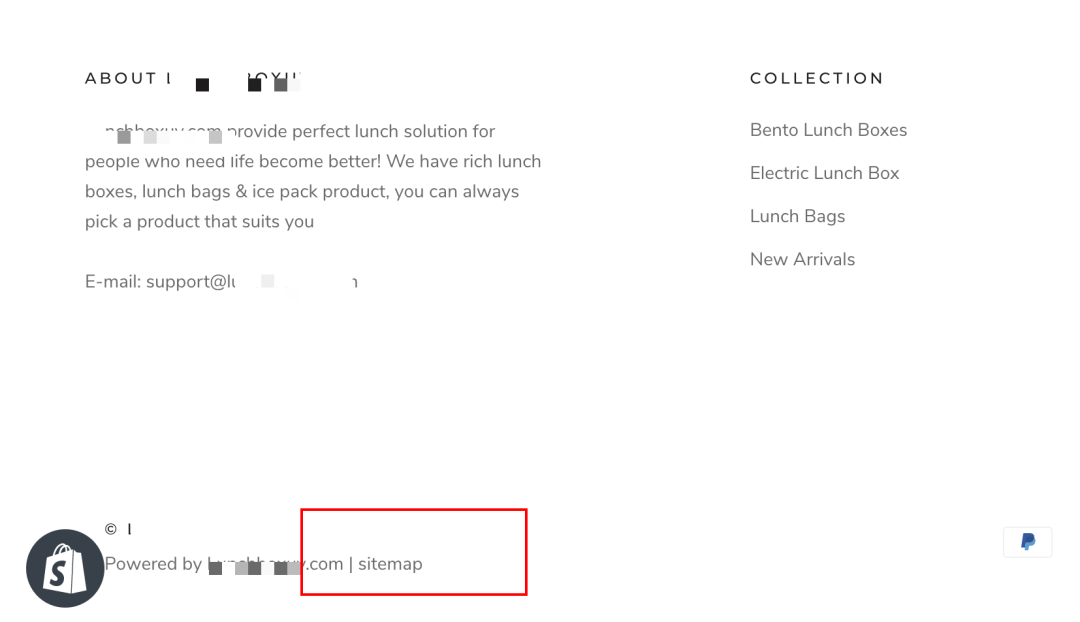
Task: Click the "pick a product that suits you" line
Action: (x=199, y=222)
